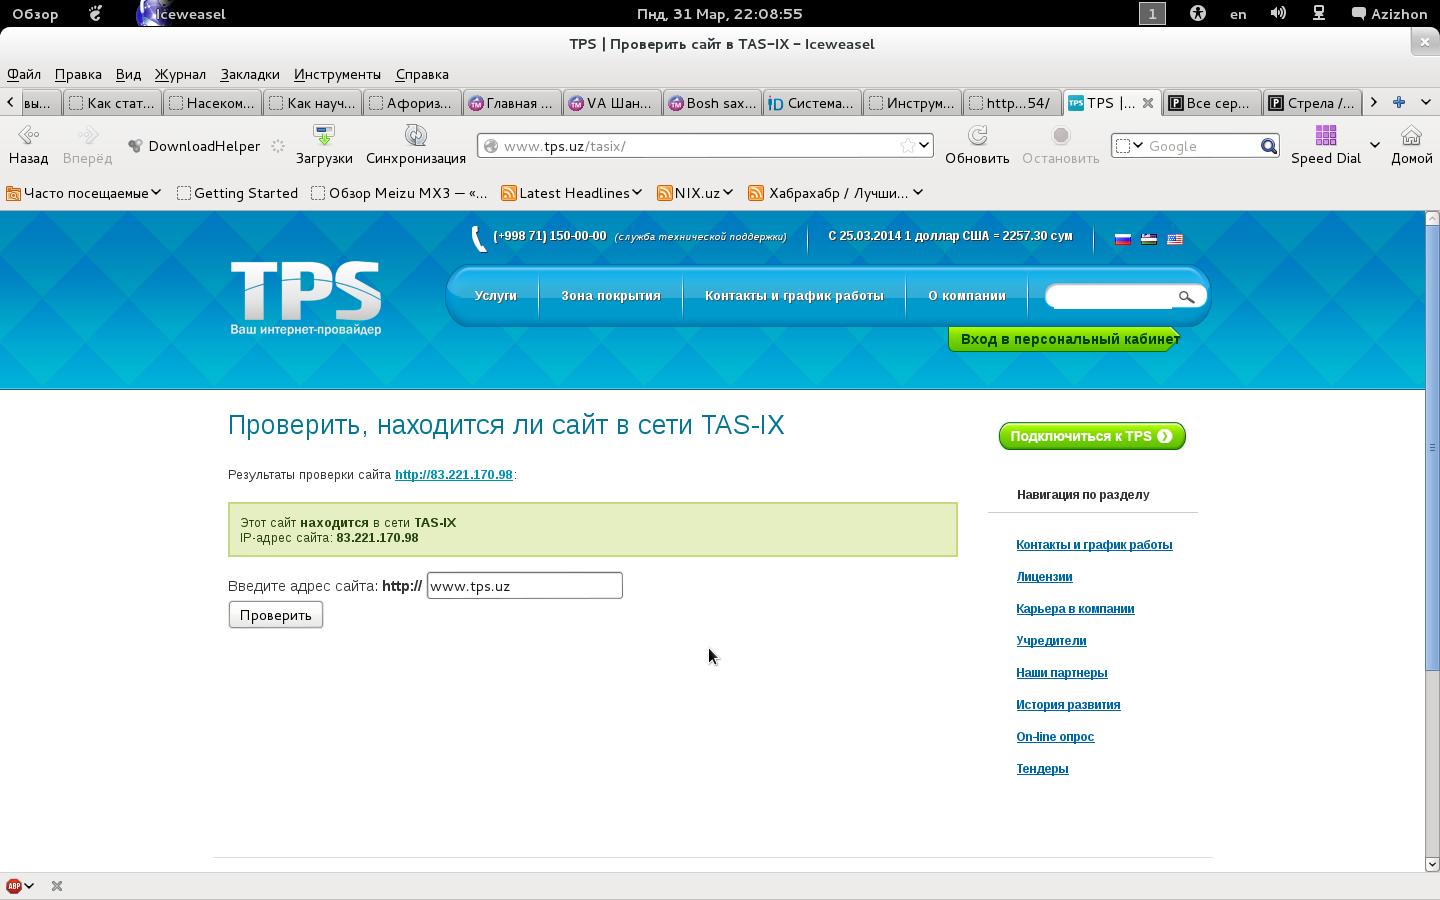The height and width of the screenshot is (900, 1440).
Task: Click the Adblock Plus status bar icon
Action: pyautogui.click(x=14, y=886)
